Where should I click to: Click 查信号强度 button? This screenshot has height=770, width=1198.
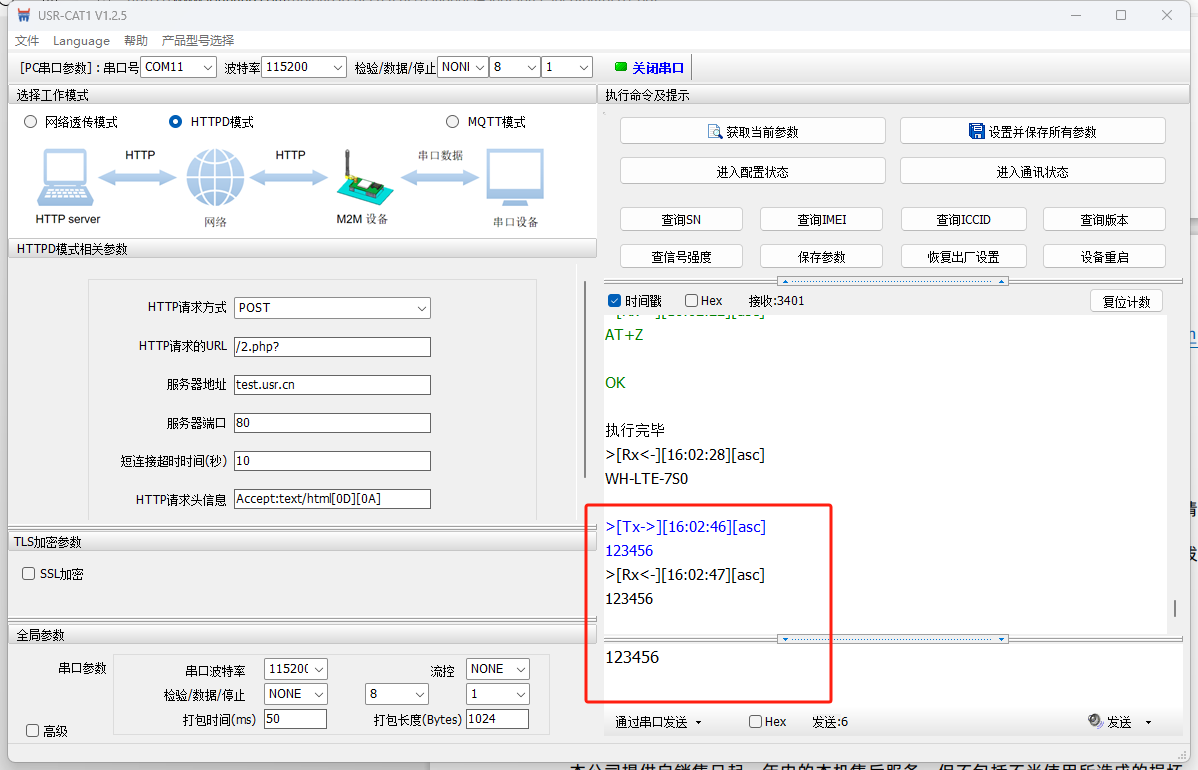[681, 257]
